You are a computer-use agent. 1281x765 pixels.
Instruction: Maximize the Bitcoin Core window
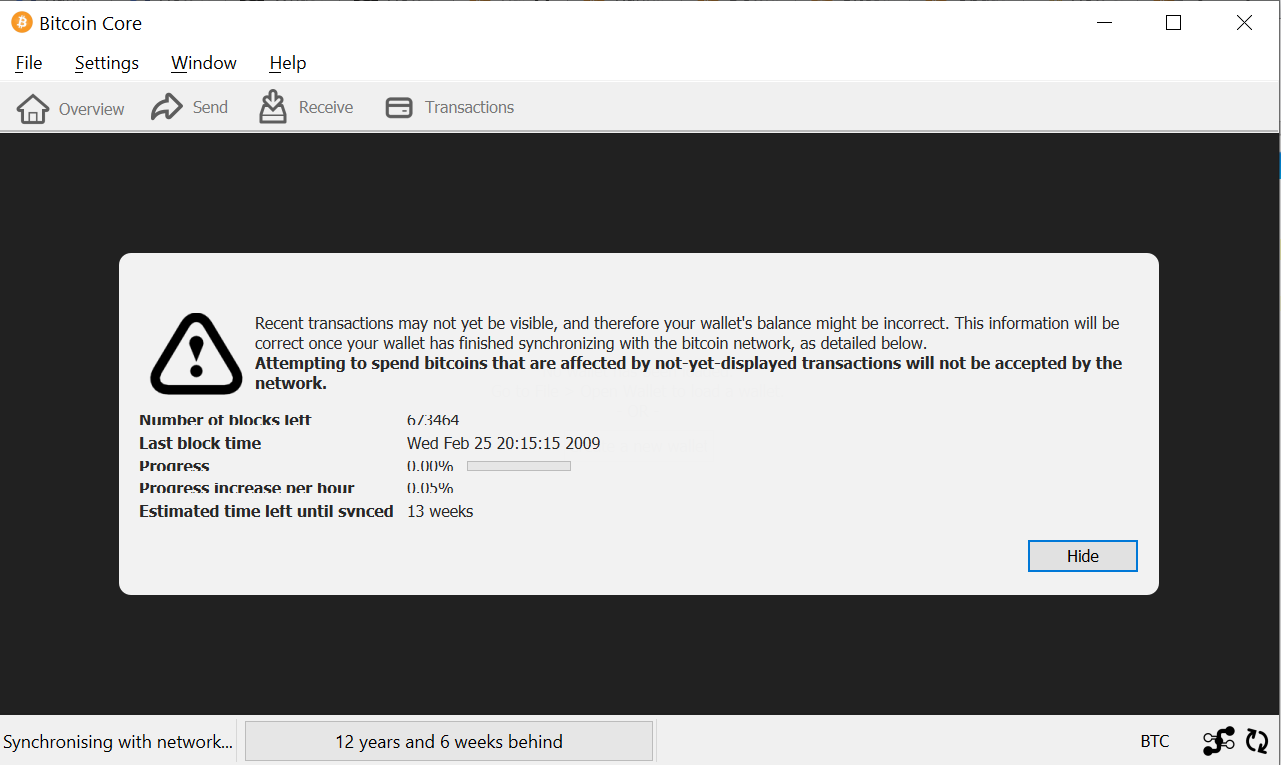point(1174,22)
